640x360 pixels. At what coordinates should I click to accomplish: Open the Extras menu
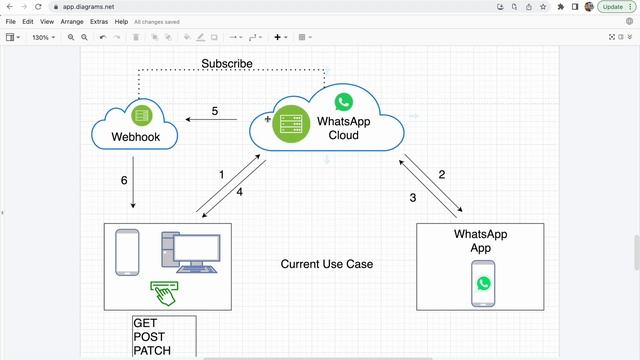pos(99,22)
